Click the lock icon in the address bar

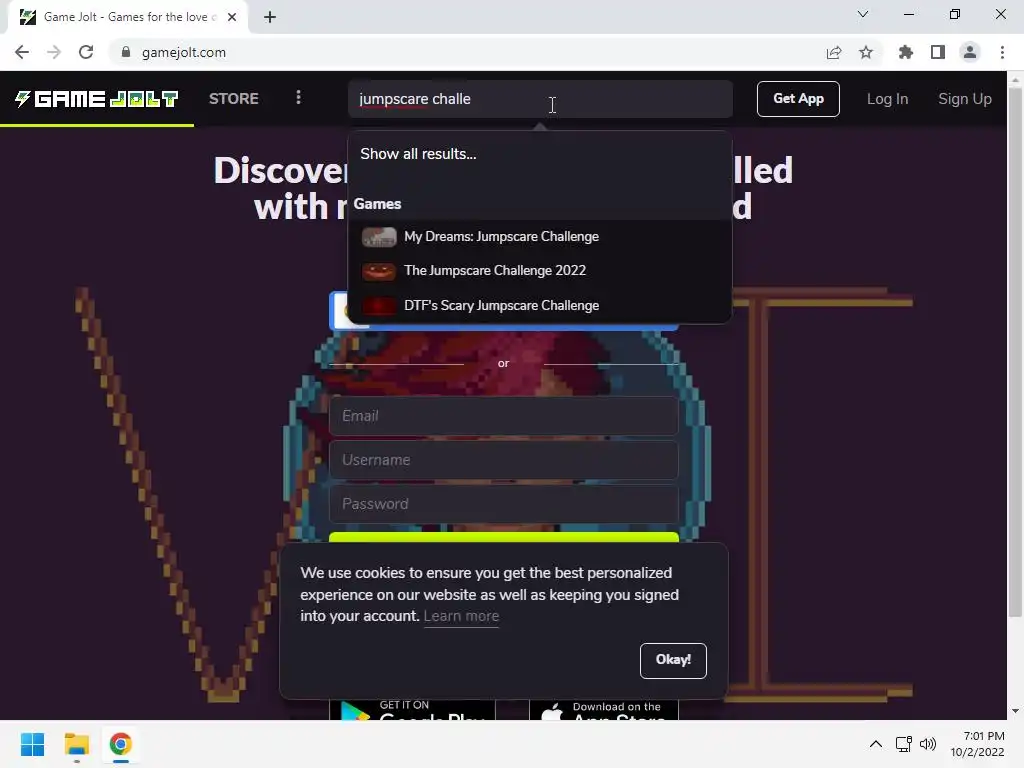(x=126, y=52)
